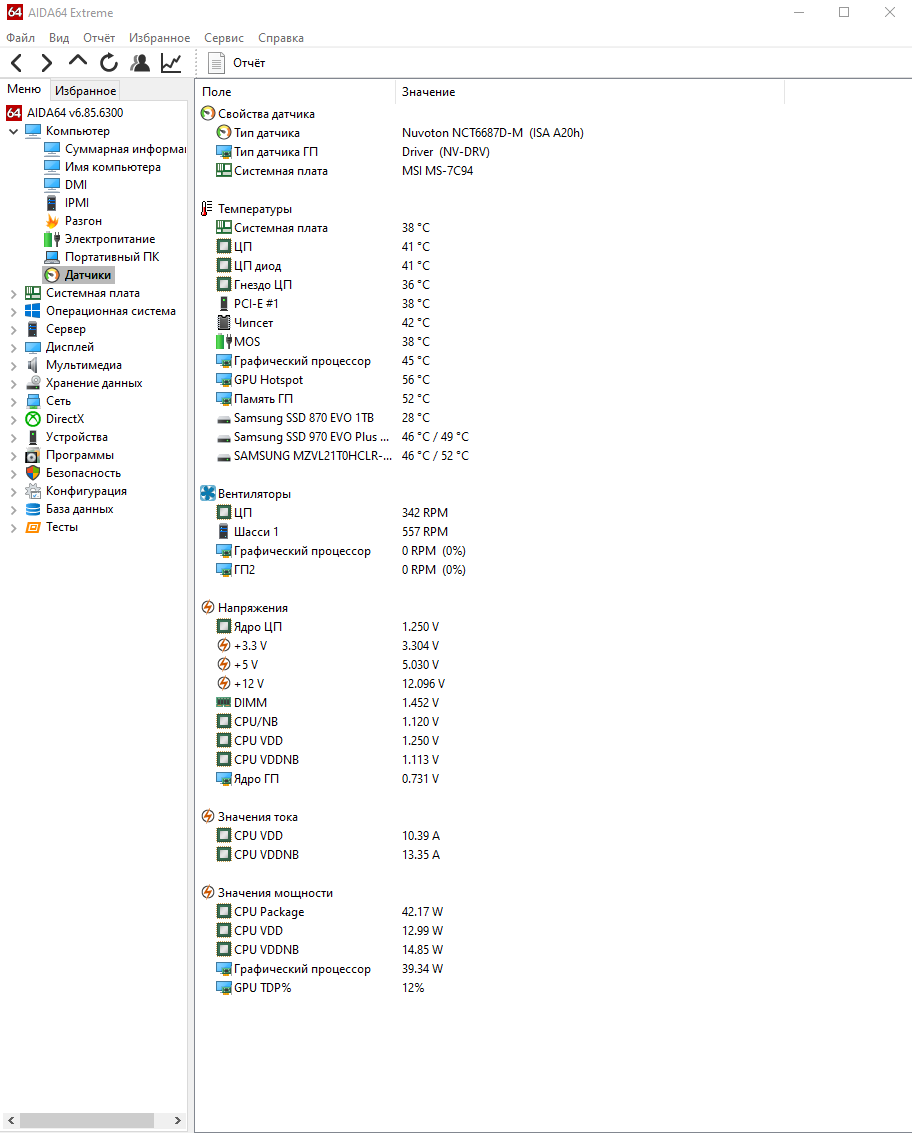This screenshot has height=1133, width=912.
Task: Refresh the sensor readings
Action: coord(109,63)
